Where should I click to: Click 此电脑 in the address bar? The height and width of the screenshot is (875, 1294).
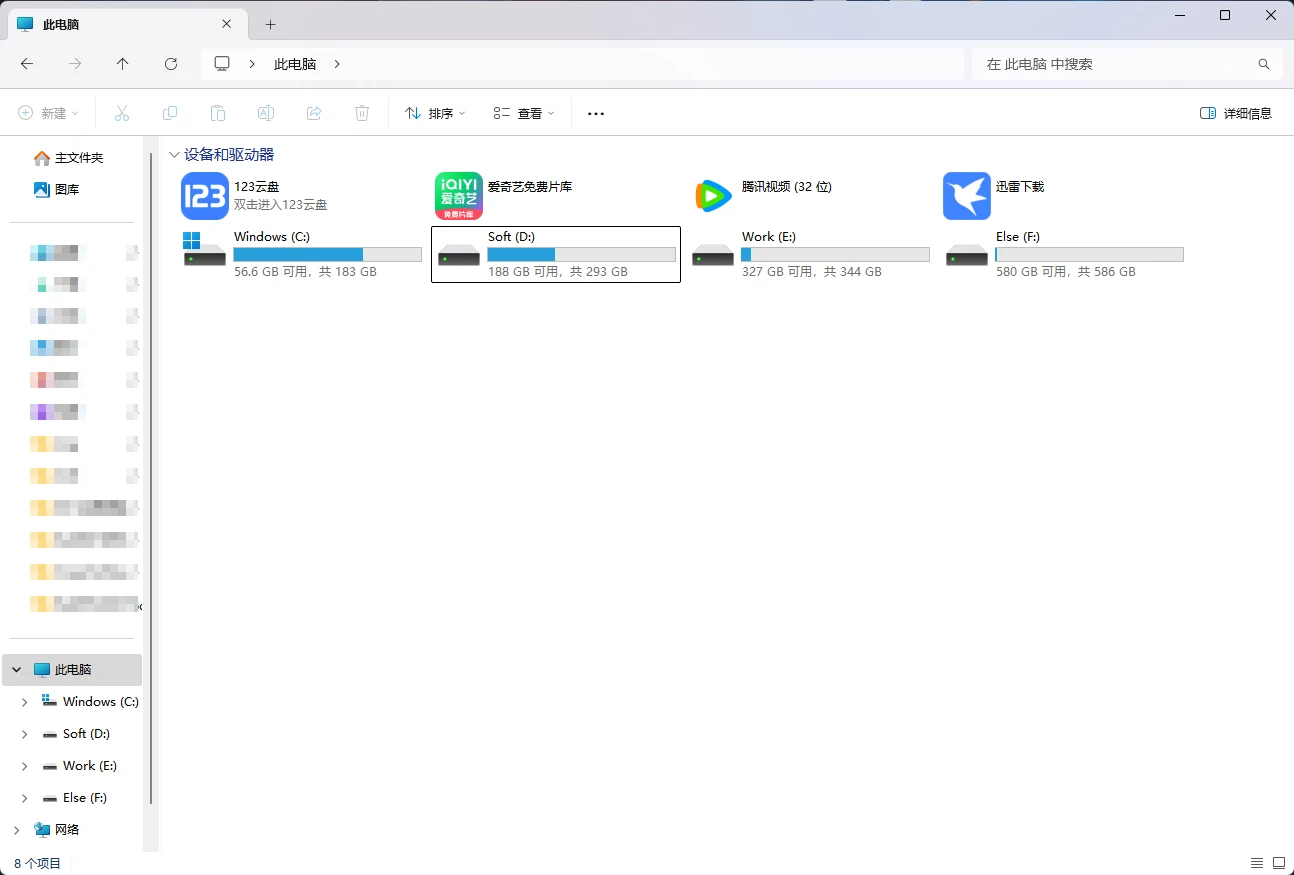[295, 64]
